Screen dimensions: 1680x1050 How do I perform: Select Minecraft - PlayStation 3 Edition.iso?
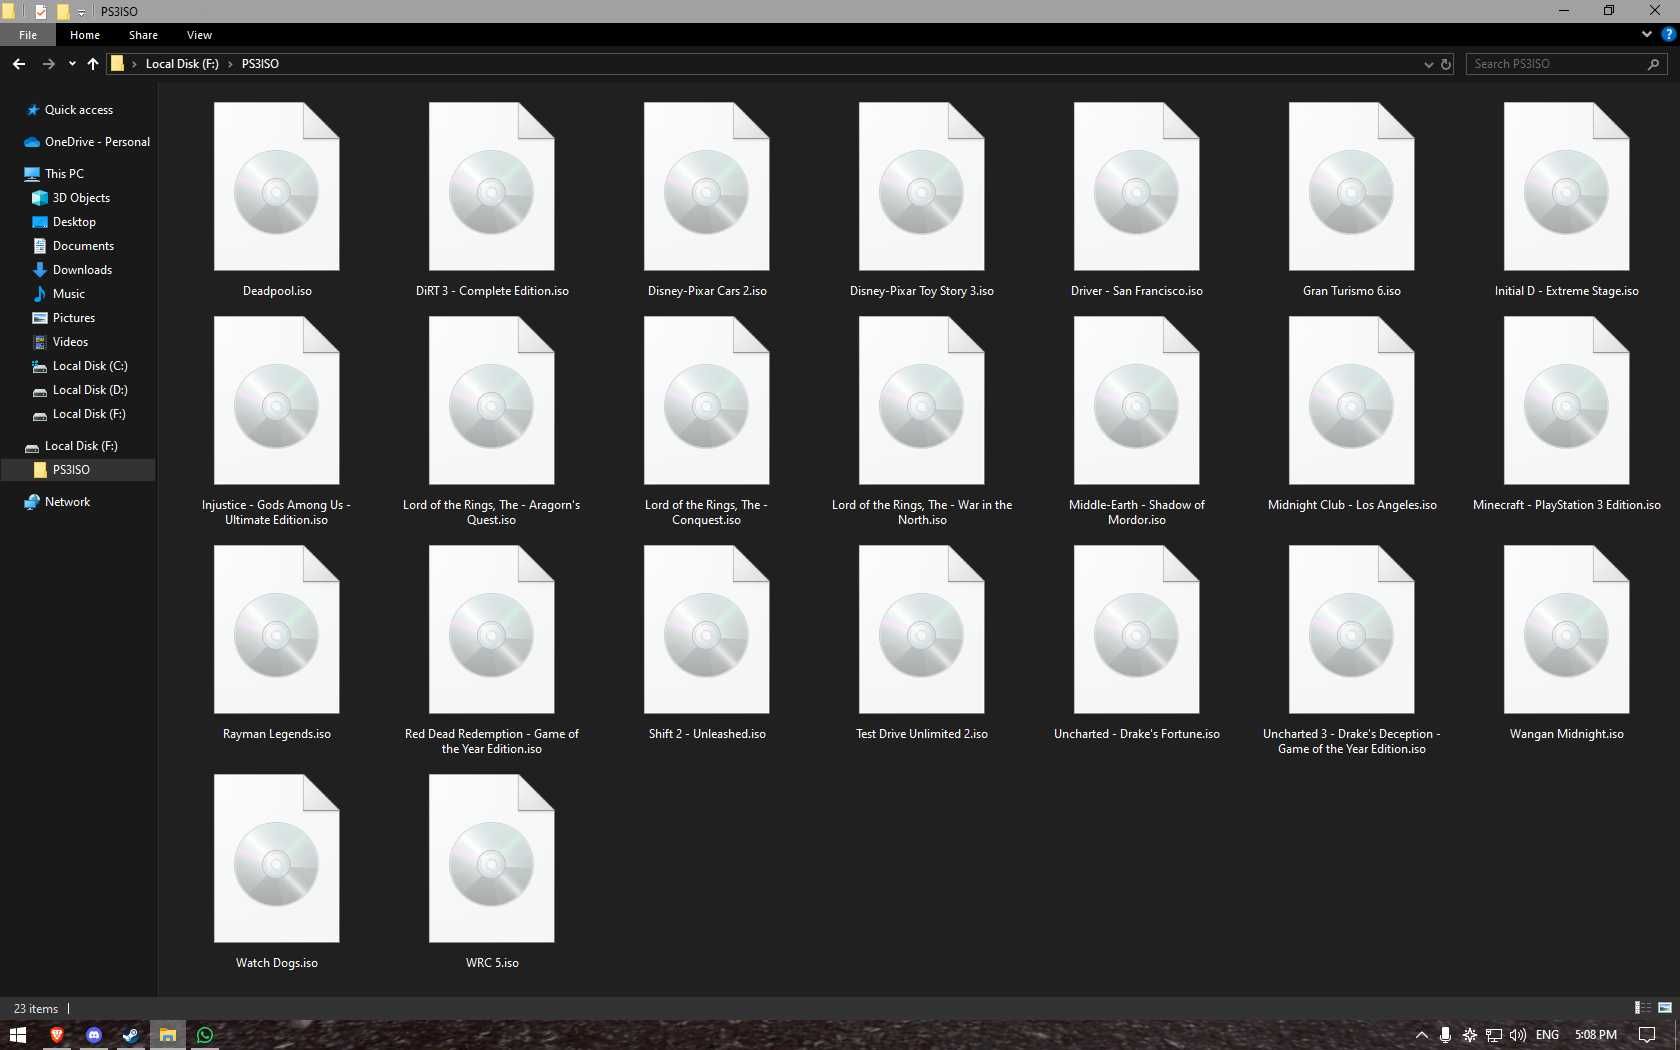(1566, 400)
